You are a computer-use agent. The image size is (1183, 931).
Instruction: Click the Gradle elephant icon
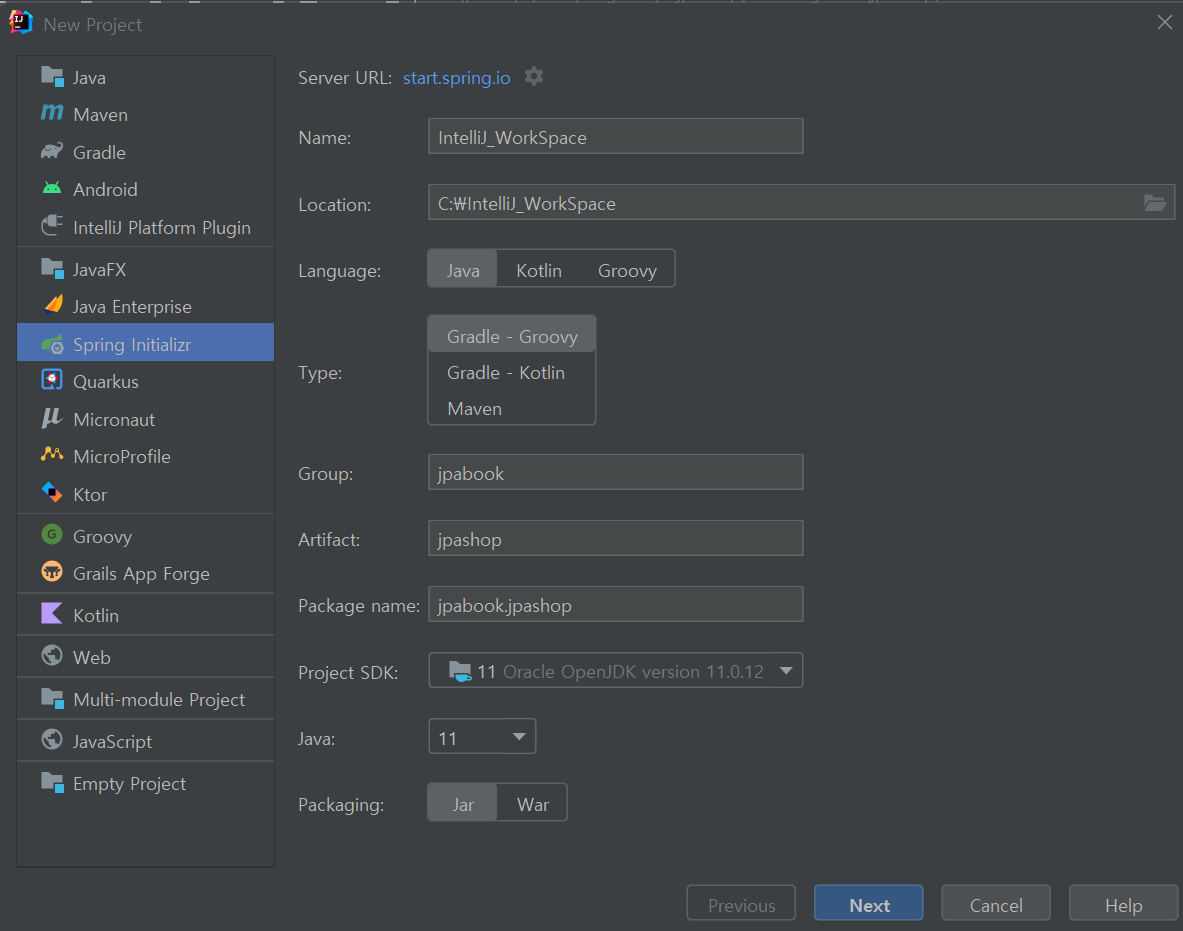(x=52, y=151)
